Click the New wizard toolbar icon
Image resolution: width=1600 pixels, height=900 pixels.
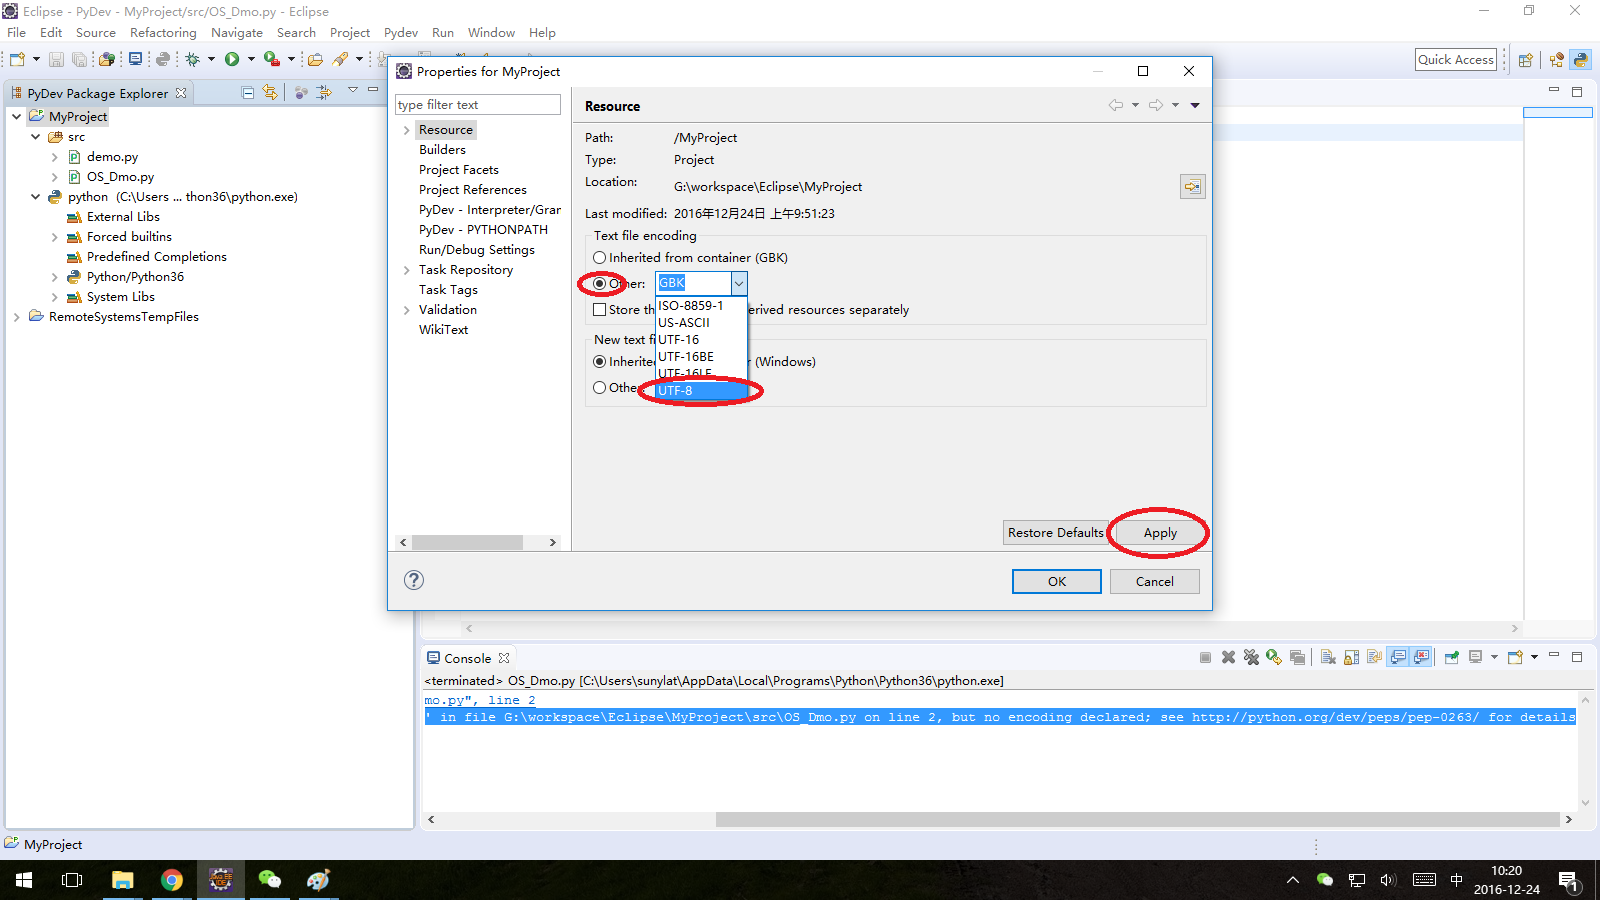(x=17, y=60)
